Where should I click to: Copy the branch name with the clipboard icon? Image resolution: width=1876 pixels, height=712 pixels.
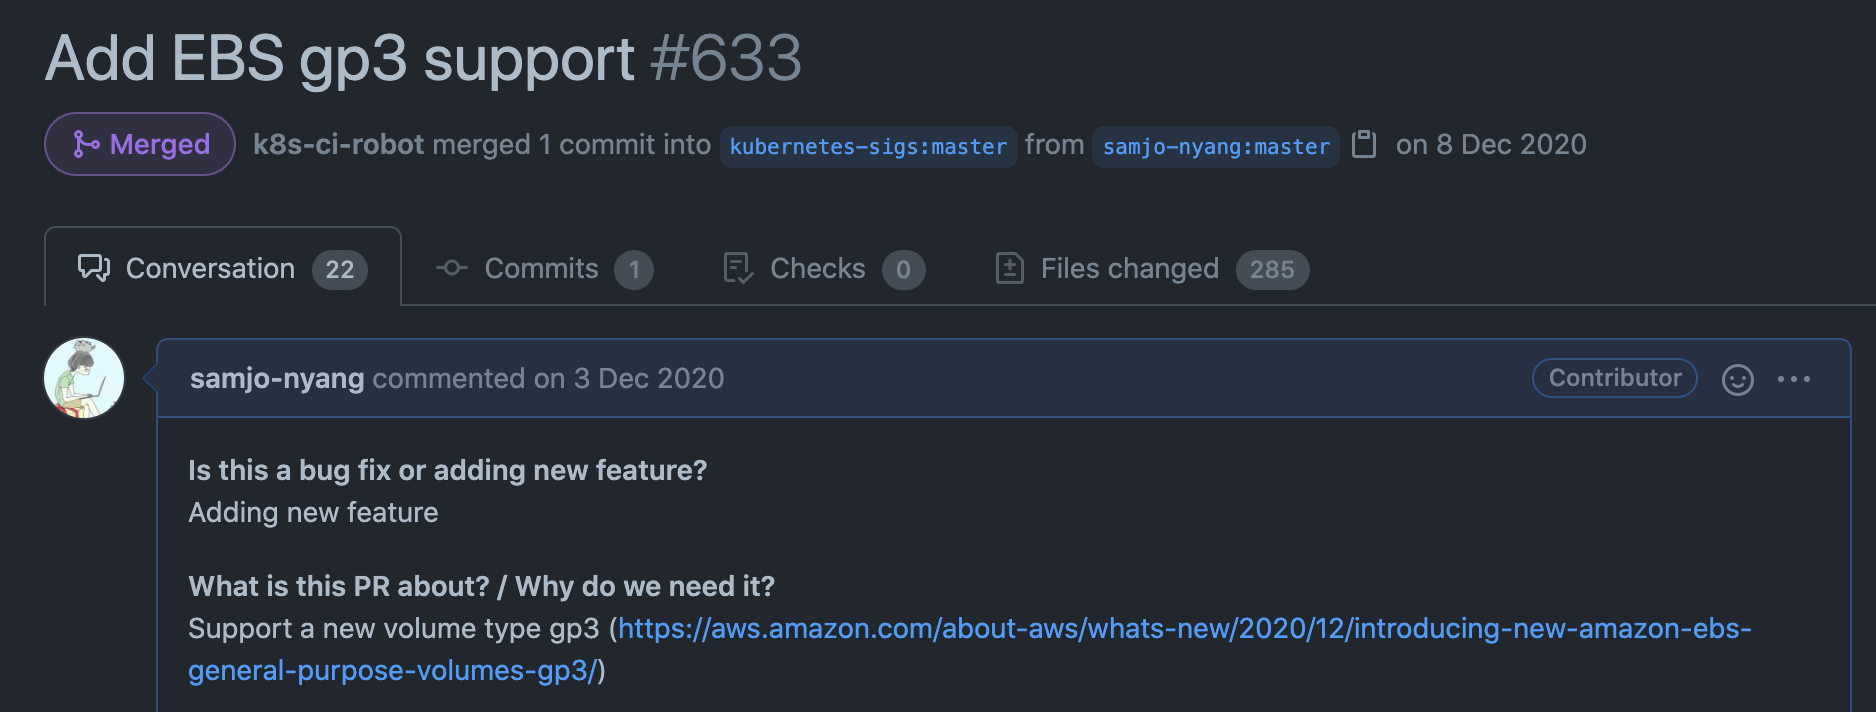[x=1366, y=144]
